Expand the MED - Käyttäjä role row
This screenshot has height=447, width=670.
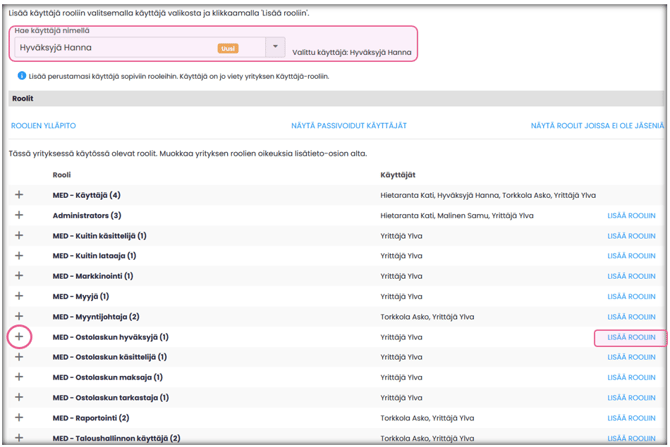pyautogui.click(x=19, y=195)
